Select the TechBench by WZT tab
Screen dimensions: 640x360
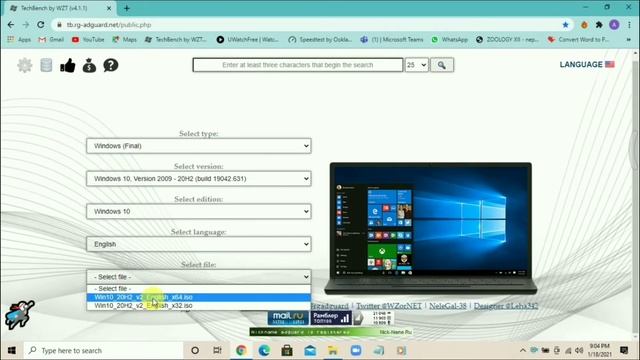coord(60,8)
